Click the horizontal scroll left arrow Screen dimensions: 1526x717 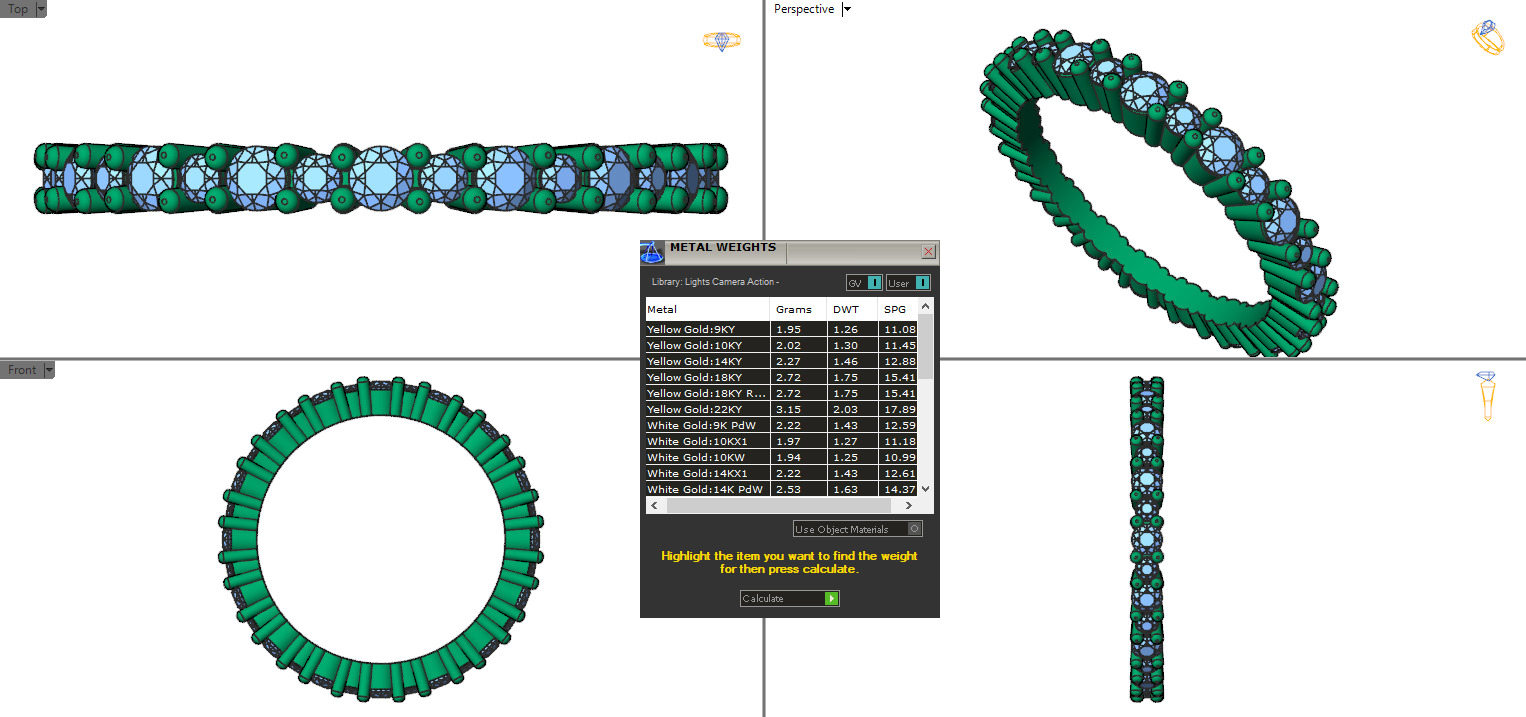pos(653,506)
